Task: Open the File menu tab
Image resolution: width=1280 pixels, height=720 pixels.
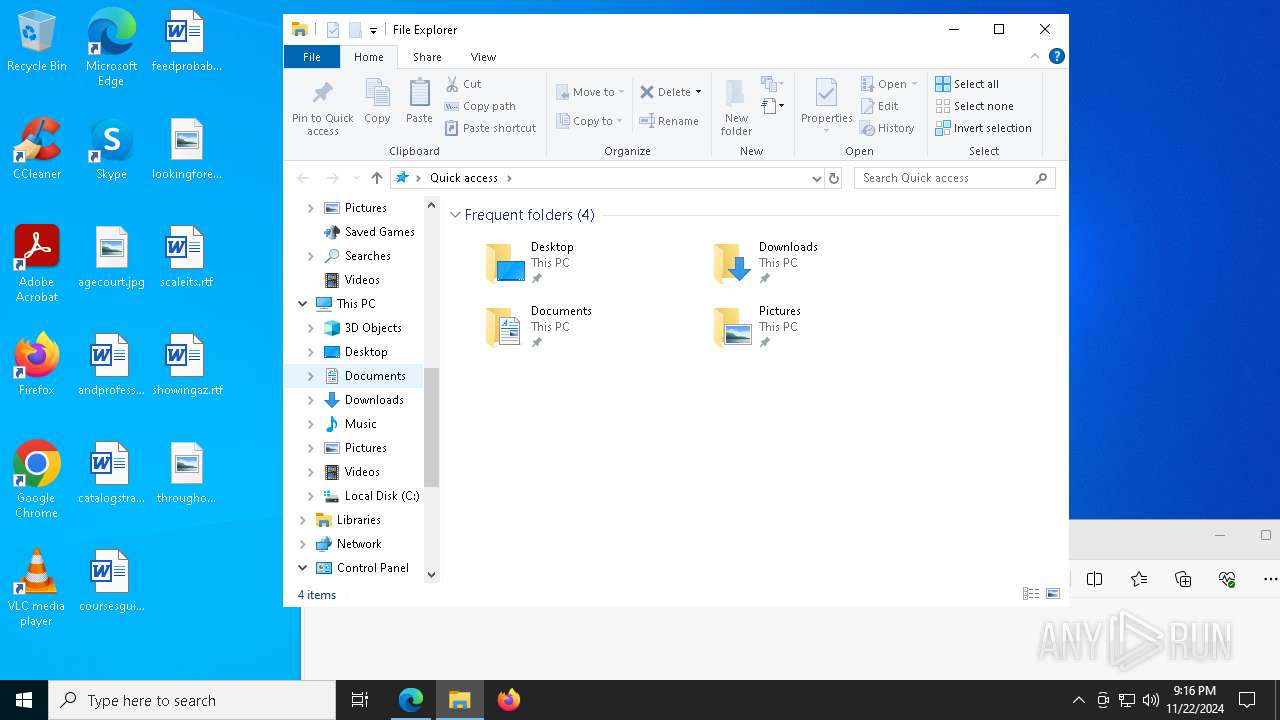Action: coord(312,57)
